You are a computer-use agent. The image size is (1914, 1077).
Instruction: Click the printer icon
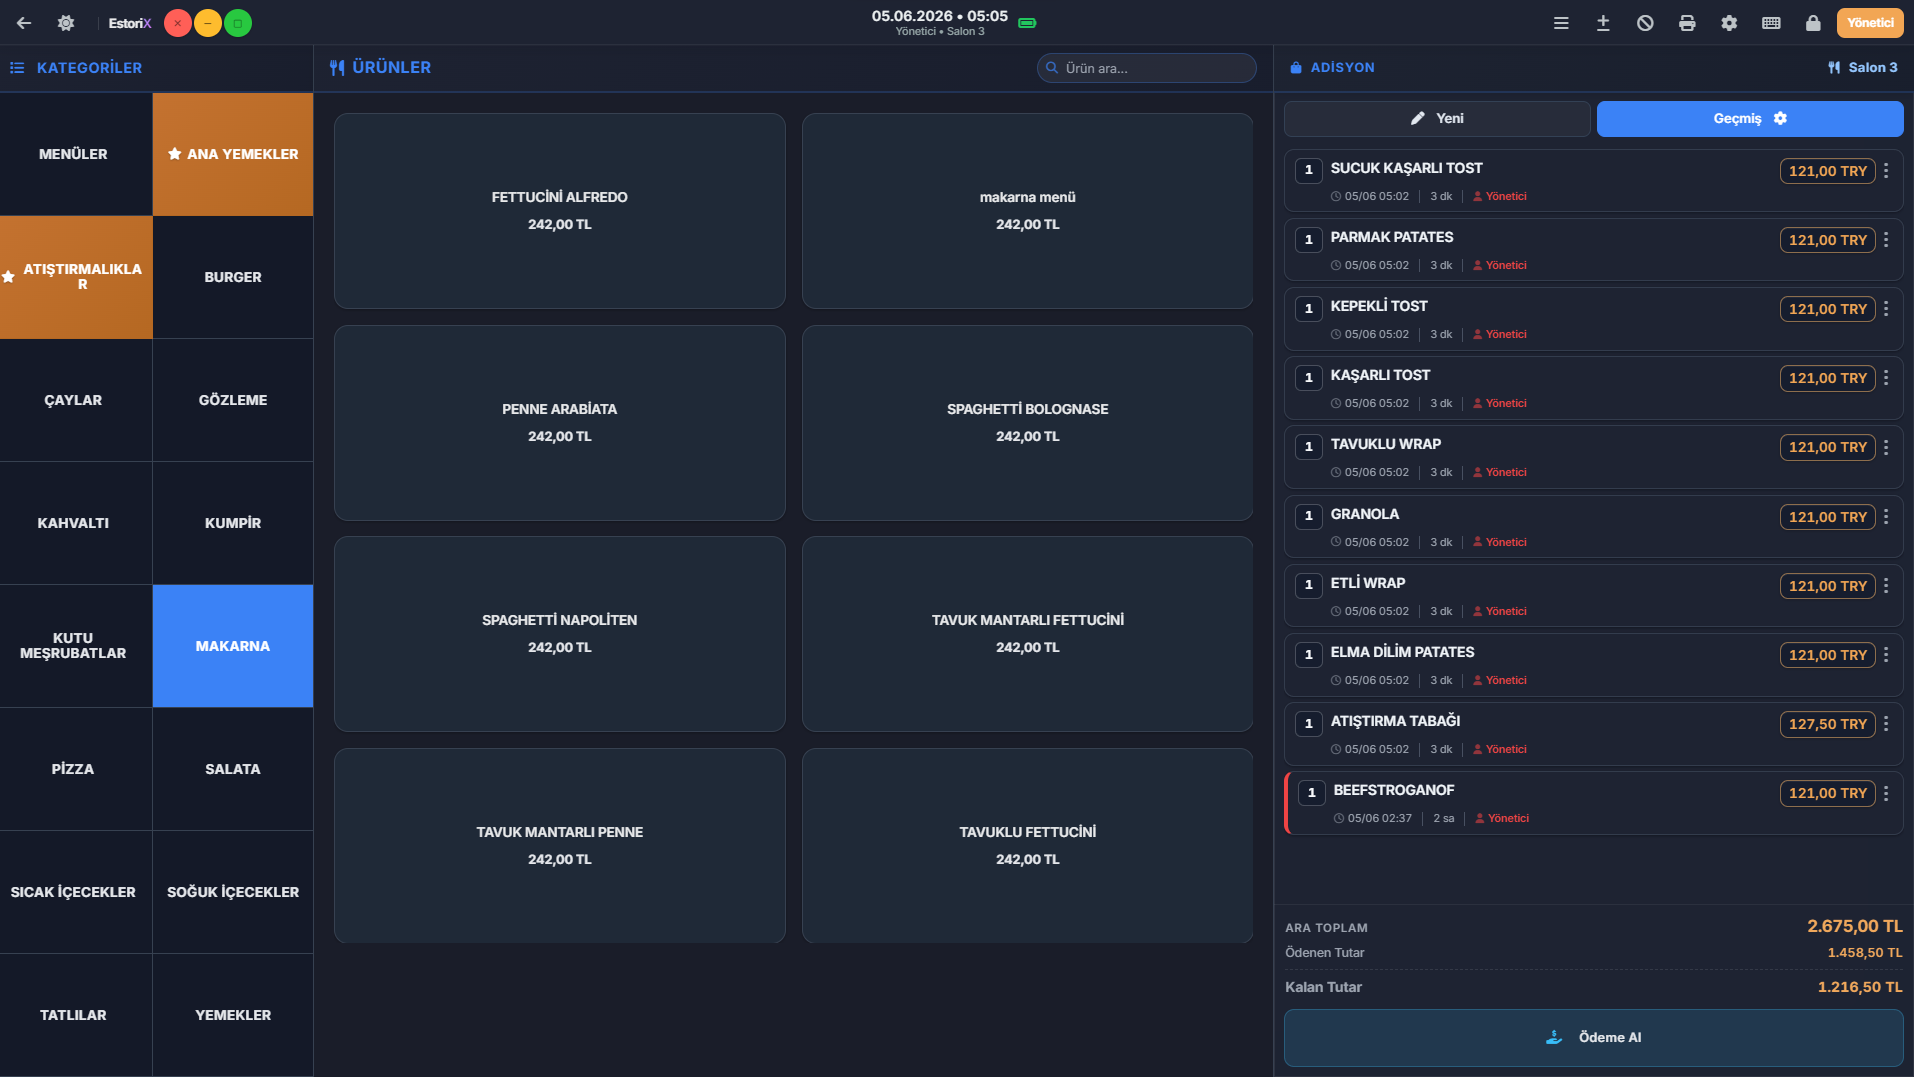[1687, 23]
